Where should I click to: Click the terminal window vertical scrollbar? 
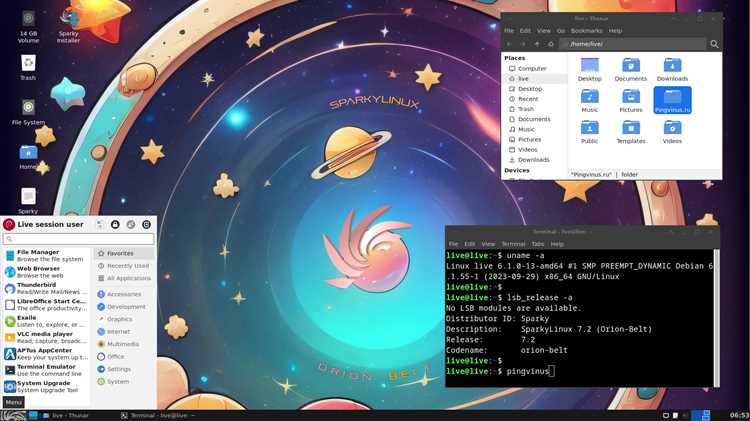tap(717, 318)
